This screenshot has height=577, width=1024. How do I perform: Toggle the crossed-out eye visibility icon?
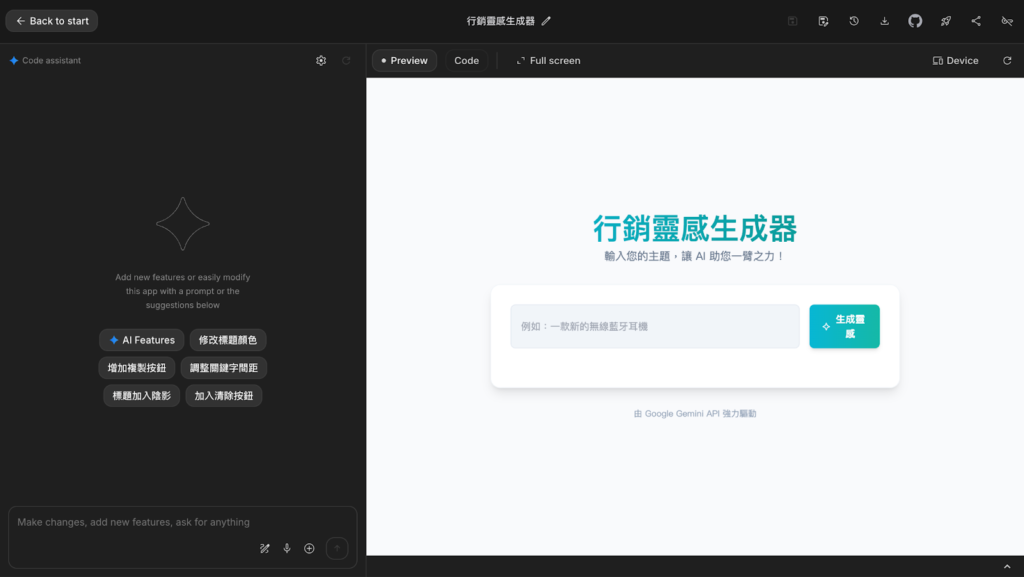click(x=1007, y=21)
